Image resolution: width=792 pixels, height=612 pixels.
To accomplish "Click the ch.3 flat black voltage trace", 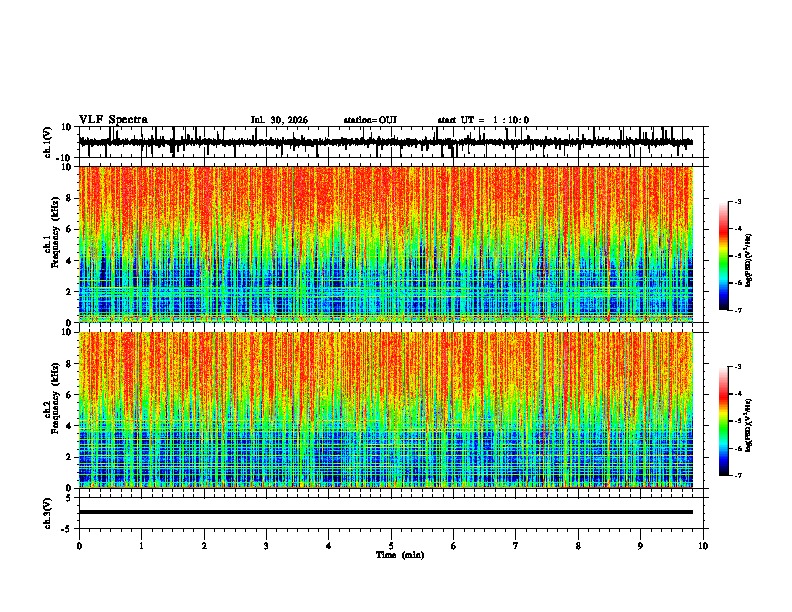I will (x=386, y=512).
